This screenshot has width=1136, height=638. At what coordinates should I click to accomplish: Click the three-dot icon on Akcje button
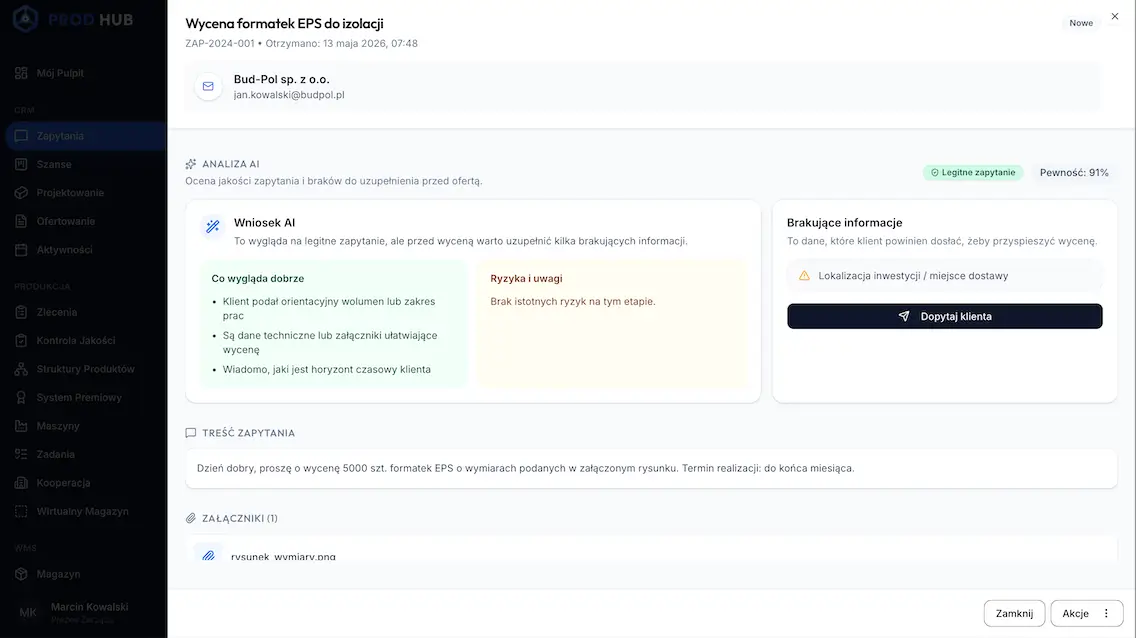point(1106,613)
